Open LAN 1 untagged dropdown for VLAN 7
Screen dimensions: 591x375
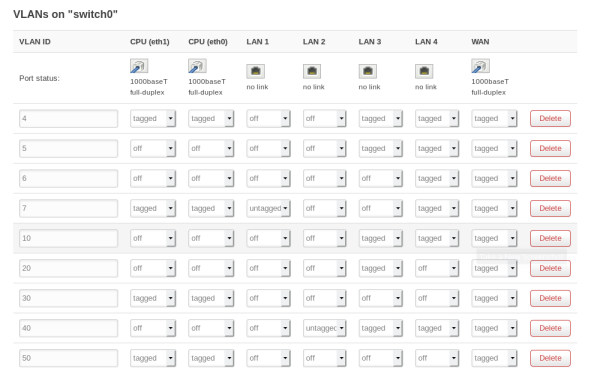(x=268, y=208)
